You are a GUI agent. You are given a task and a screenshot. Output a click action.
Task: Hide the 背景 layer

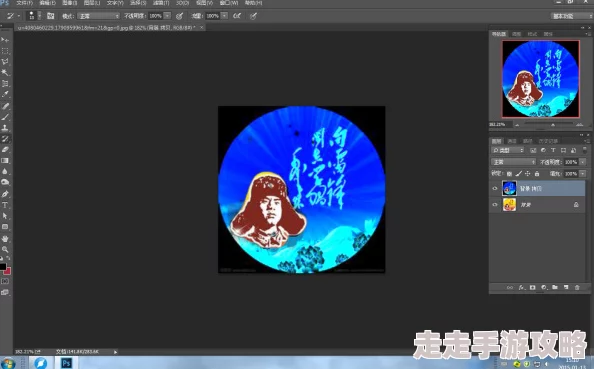[494, 205]
